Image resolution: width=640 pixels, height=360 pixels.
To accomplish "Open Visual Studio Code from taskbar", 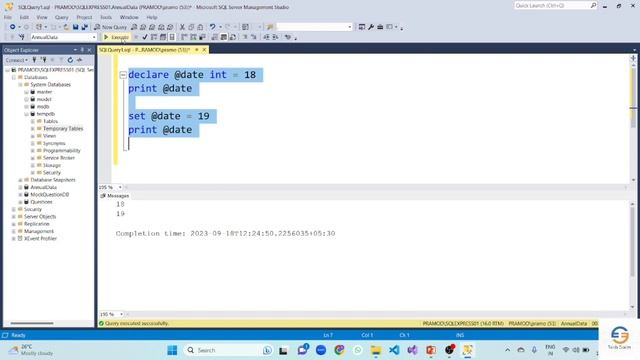I will pos(394,350).
